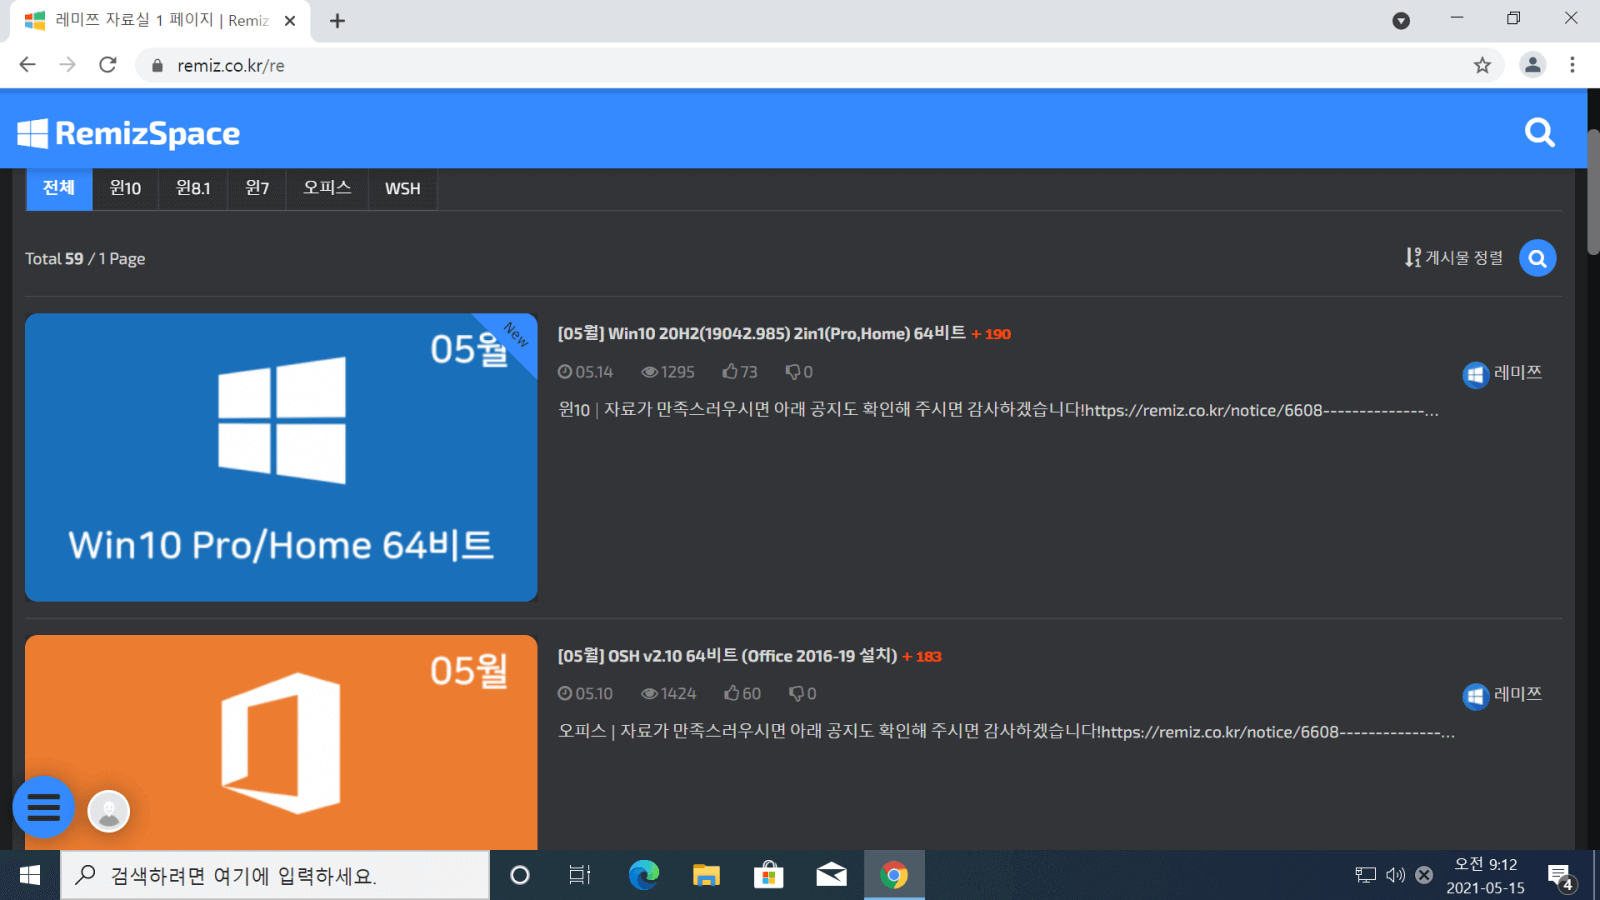The width and height of the screenshot is (1600, 900).
Task: Click the 05.10 date clock icon
Action: pyautogui.click(x=565, y=693)
